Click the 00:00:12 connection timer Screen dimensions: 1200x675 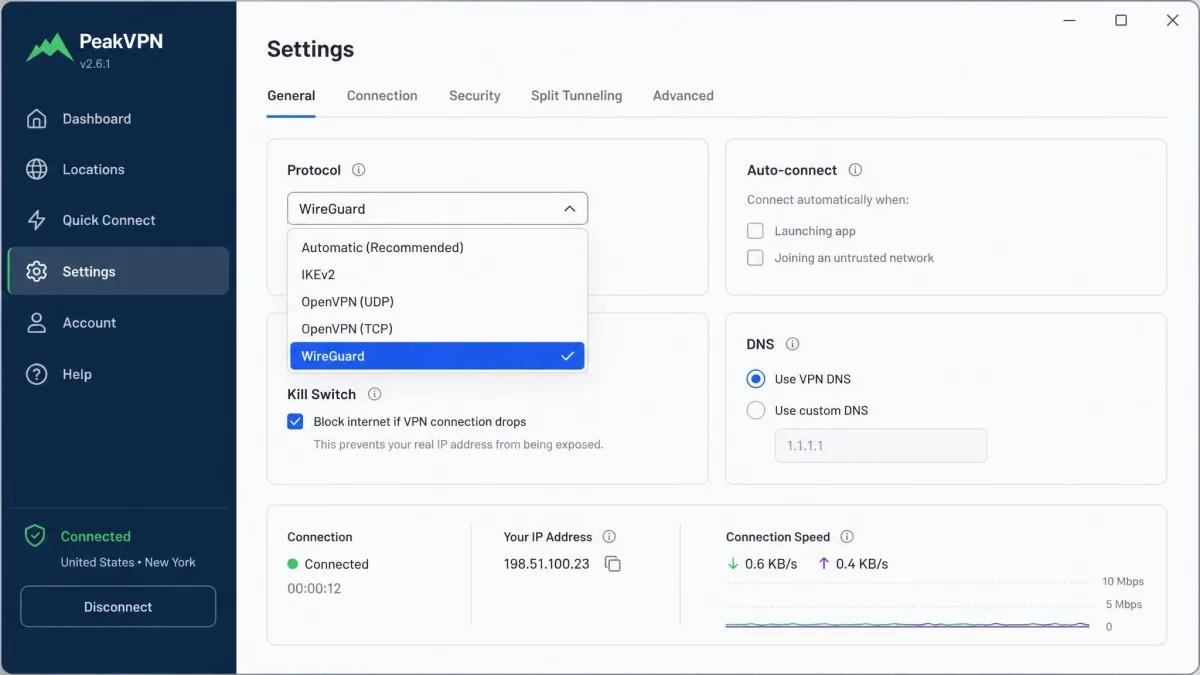tap(314, 589)
